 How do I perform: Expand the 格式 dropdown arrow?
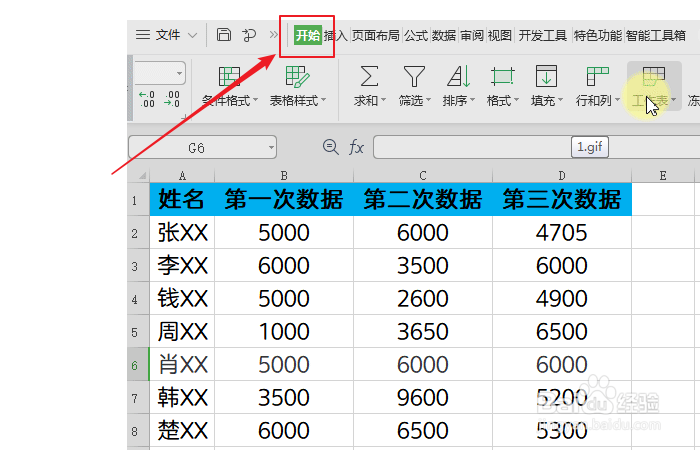(517, 100)
